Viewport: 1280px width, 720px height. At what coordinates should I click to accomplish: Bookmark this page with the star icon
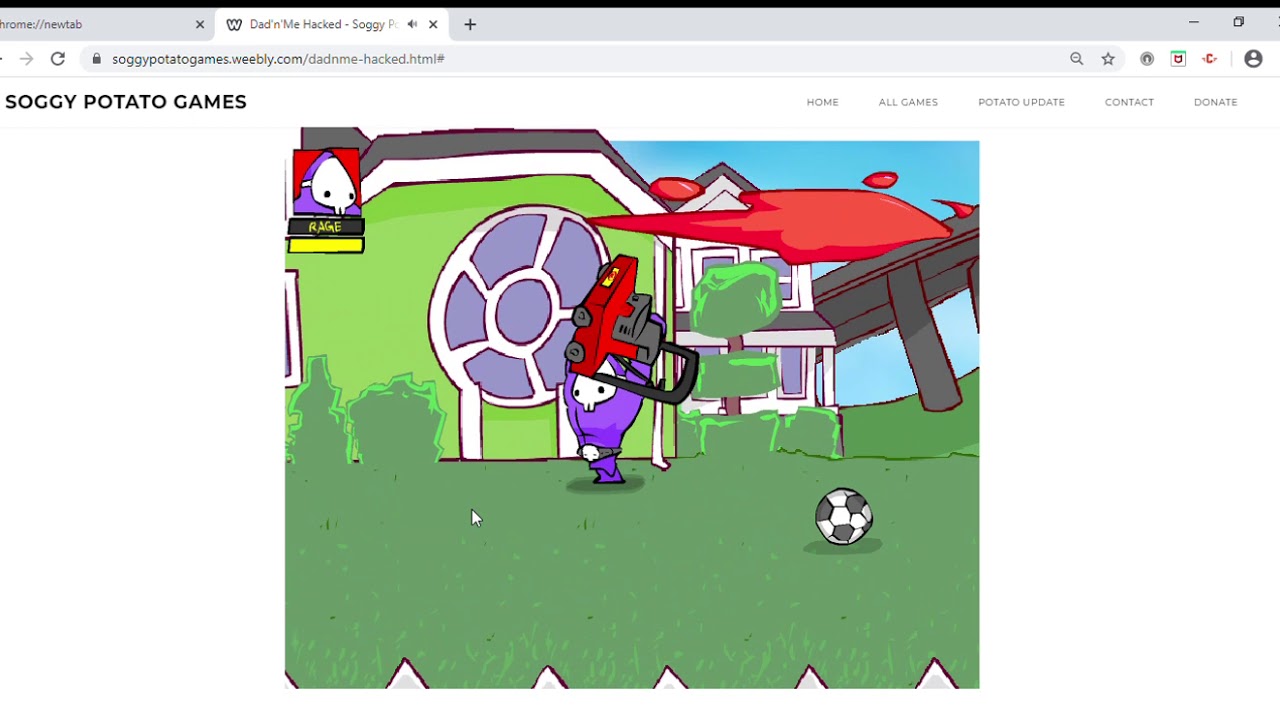[x=1108, y=59]
